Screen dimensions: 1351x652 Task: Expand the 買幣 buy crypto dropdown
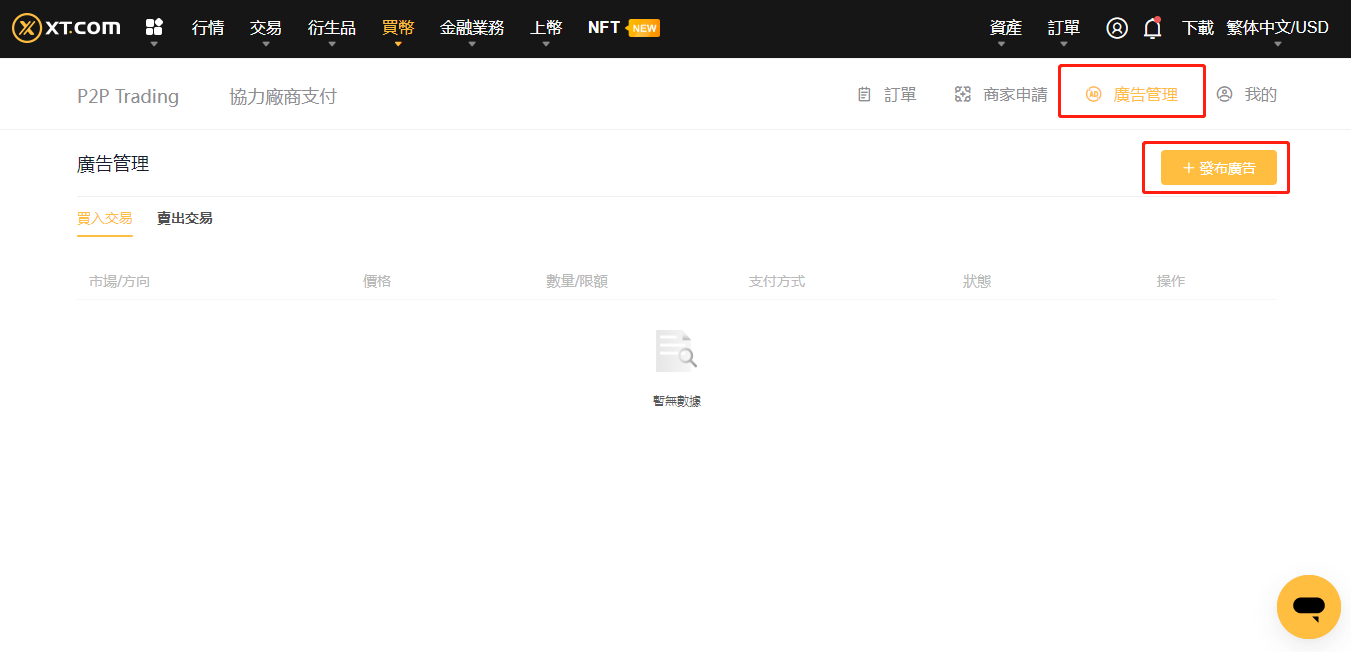coord(398,28)
